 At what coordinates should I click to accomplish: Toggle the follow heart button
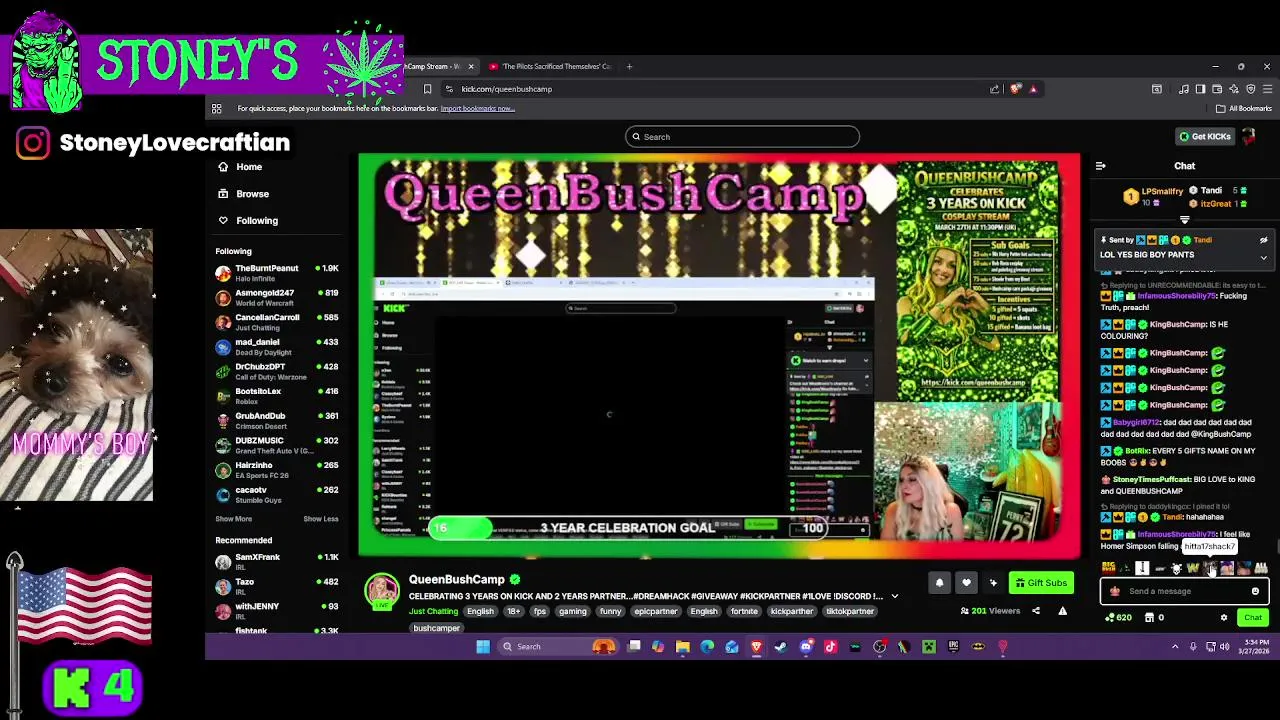pyautogui.click(x=966, y=583)
